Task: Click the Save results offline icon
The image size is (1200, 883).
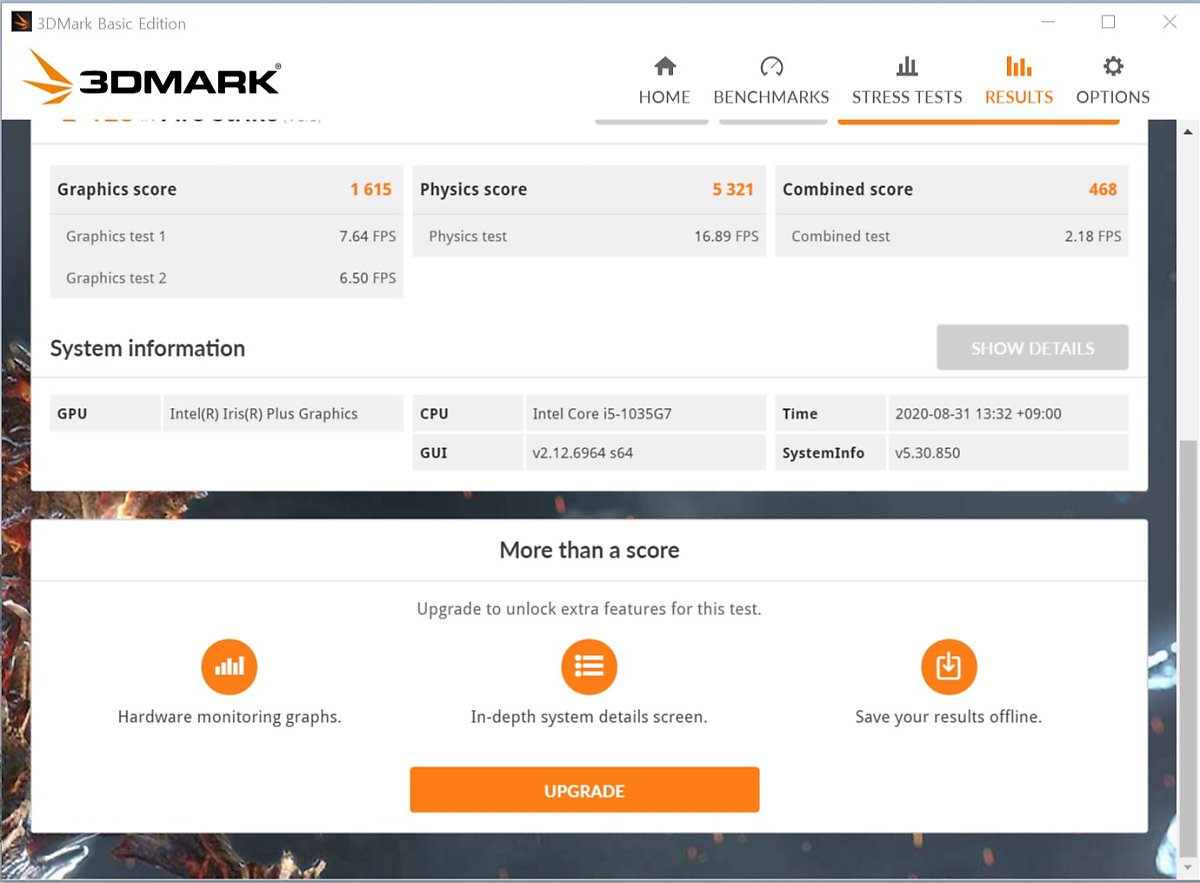Action: [x=948, y=666]
